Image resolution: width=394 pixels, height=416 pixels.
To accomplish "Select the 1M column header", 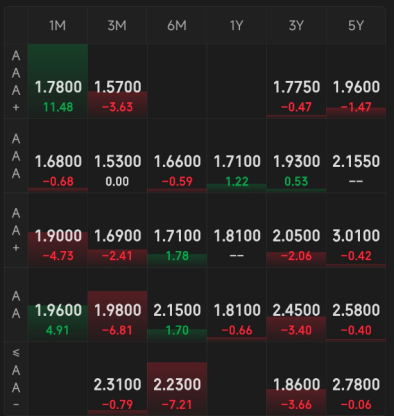I will [58, 25].
